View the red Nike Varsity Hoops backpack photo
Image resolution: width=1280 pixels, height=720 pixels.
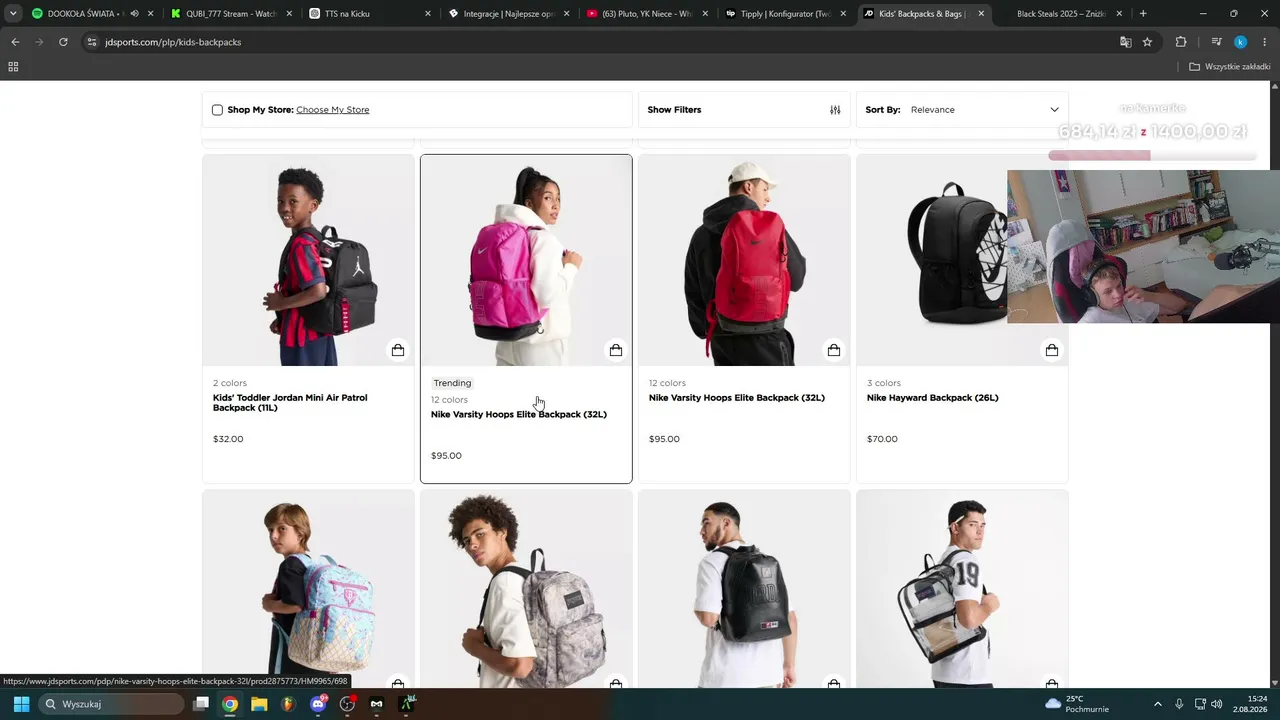click(x=744, y=260)
